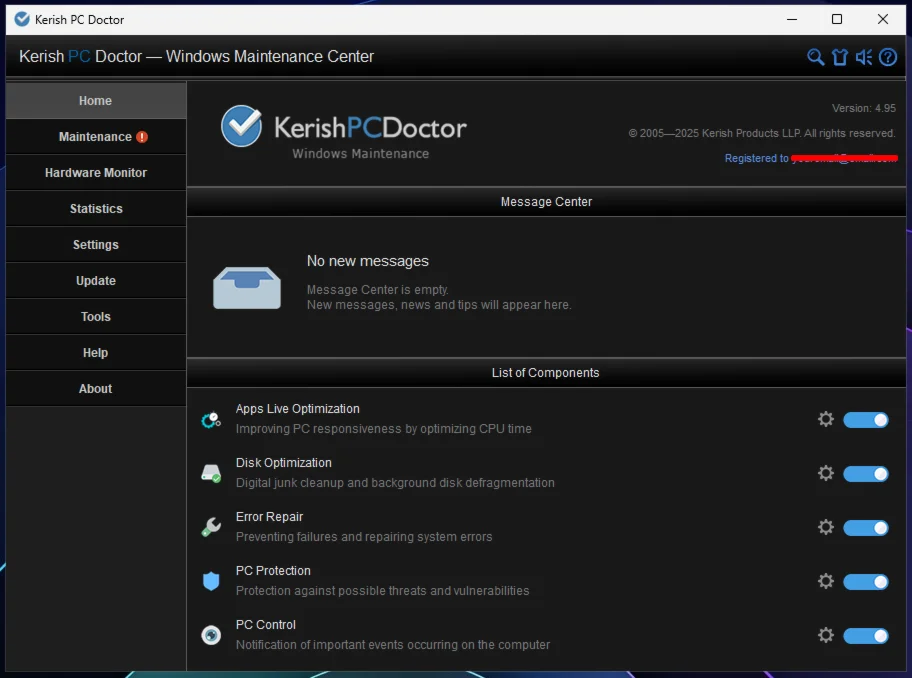Viewport: 912px width, 678px height.
Task: Maximize the Kerish PC Doctor window
Action: click(836, 19)
